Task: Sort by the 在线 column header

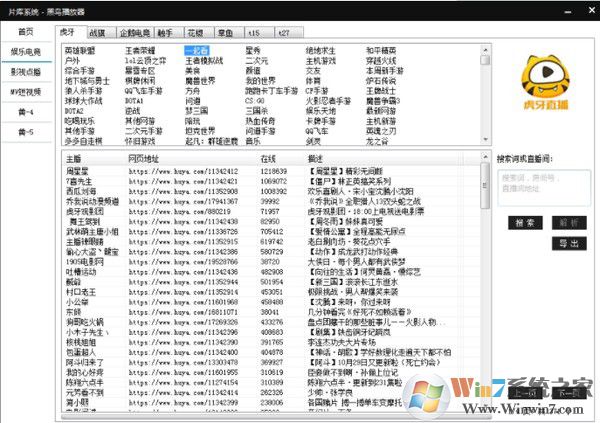Action: pyautogui.click(x=268, y=159)
